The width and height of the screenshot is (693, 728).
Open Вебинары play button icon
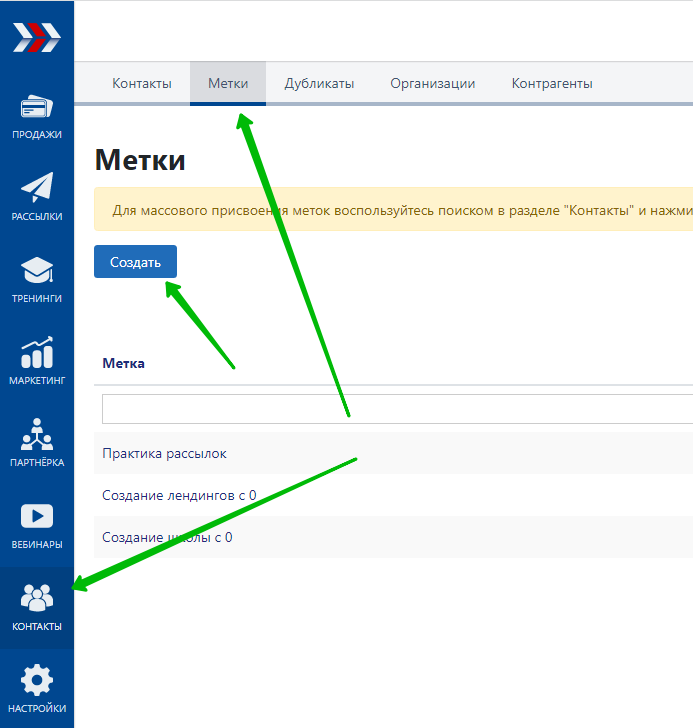(x=36, y=517)
